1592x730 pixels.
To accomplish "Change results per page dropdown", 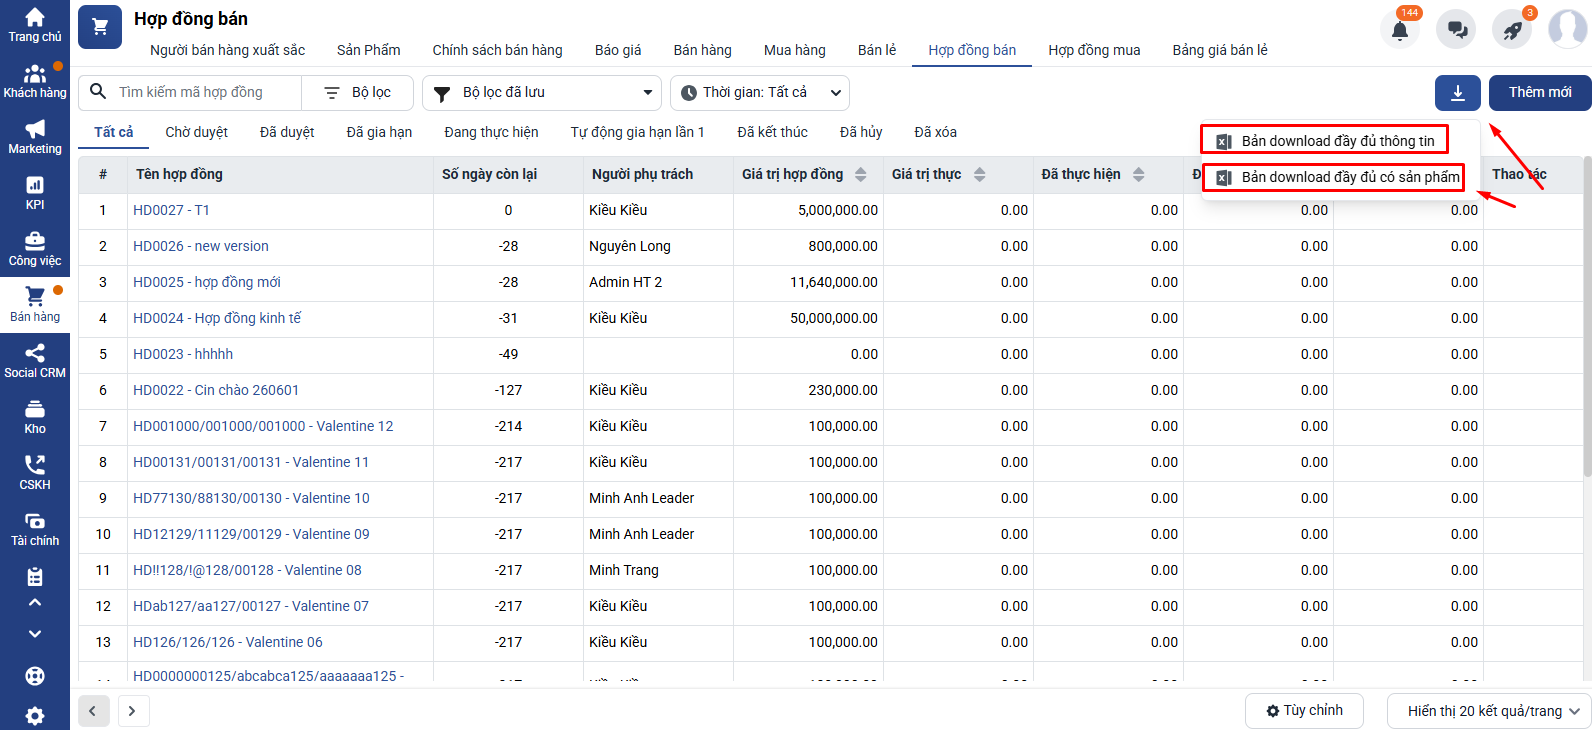I will [x=1488, y=711].
